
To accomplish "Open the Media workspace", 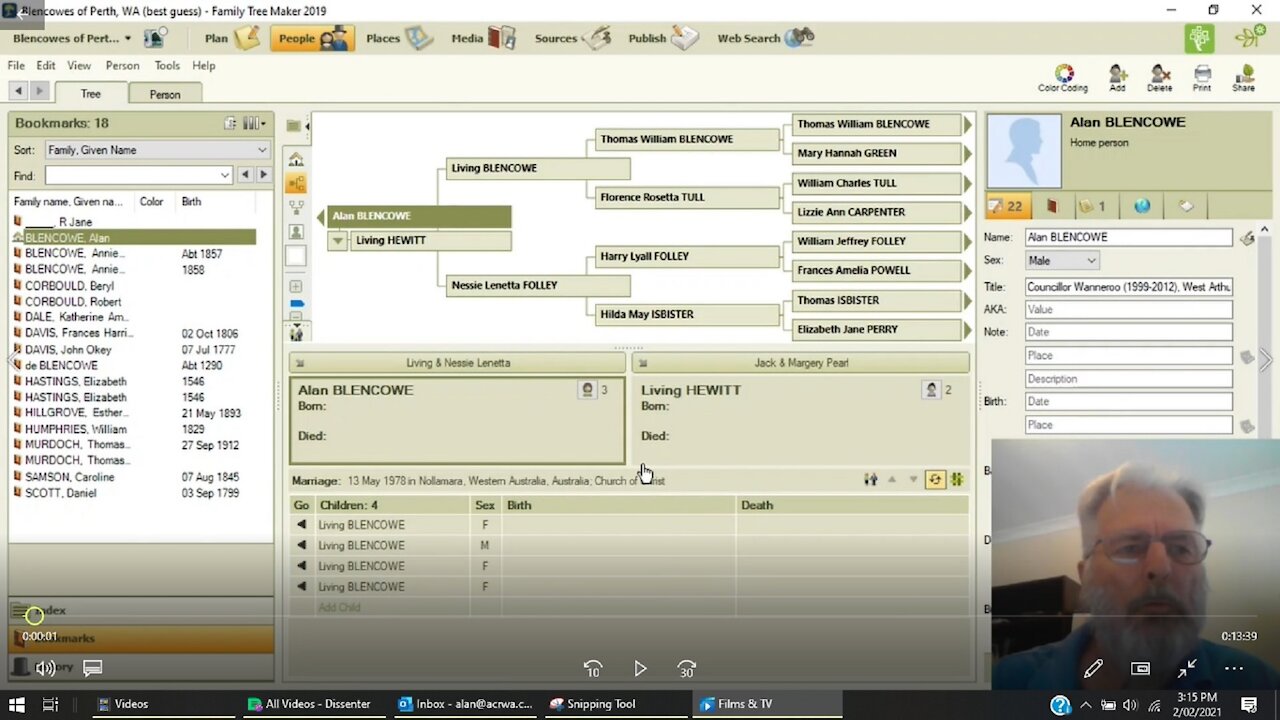I will click(x=483, y=38).
